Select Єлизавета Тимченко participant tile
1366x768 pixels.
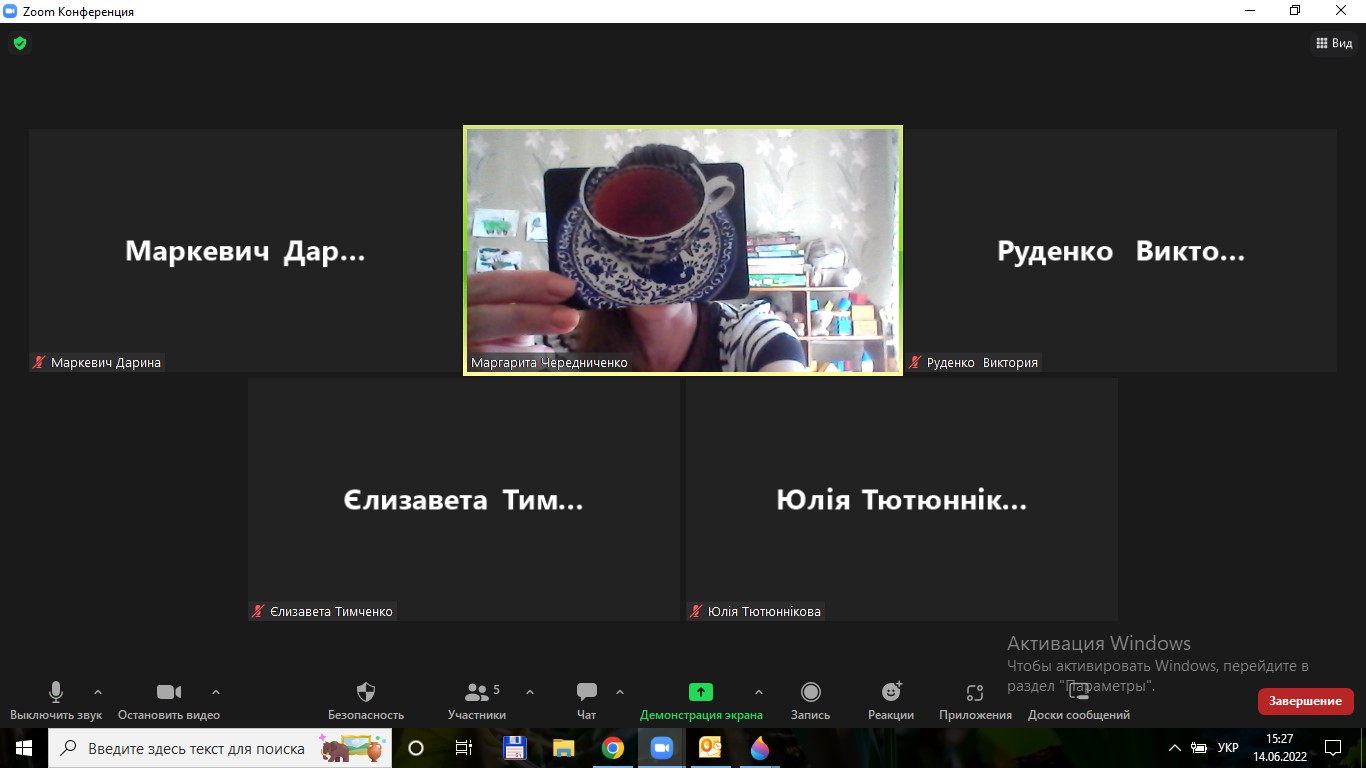(464, 499)
